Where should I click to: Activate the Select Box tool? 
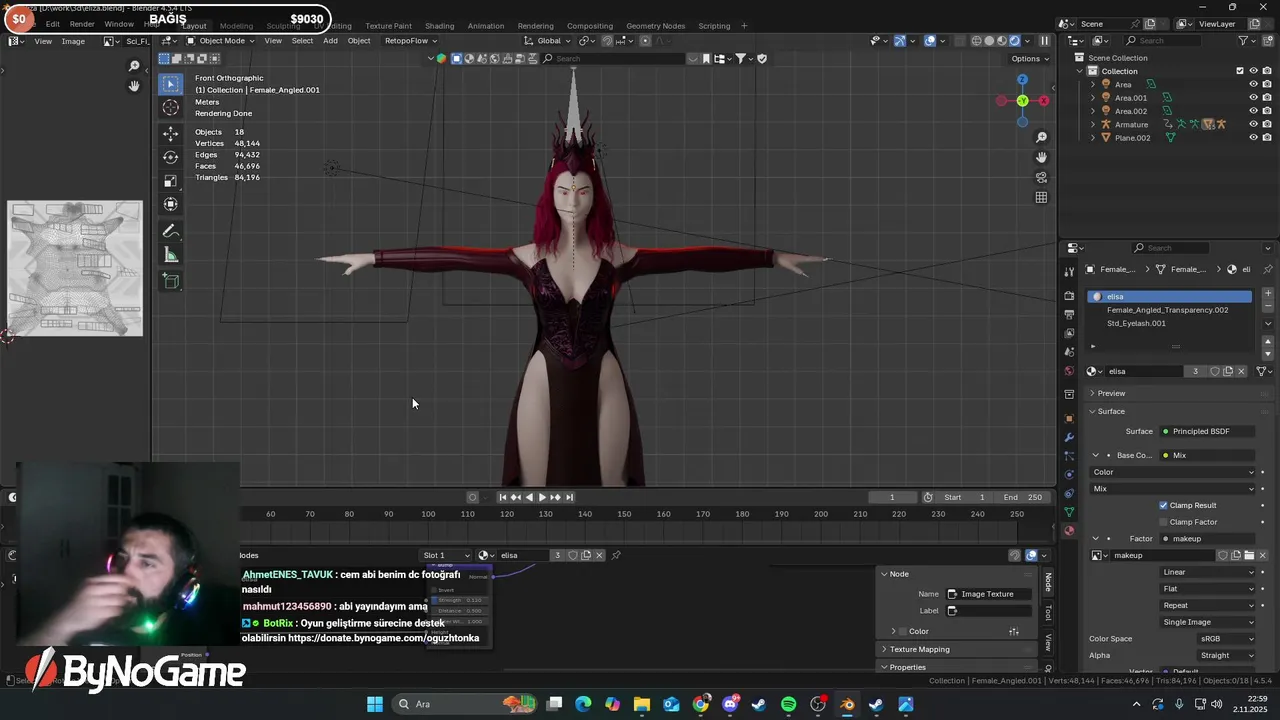click(171, 84)
